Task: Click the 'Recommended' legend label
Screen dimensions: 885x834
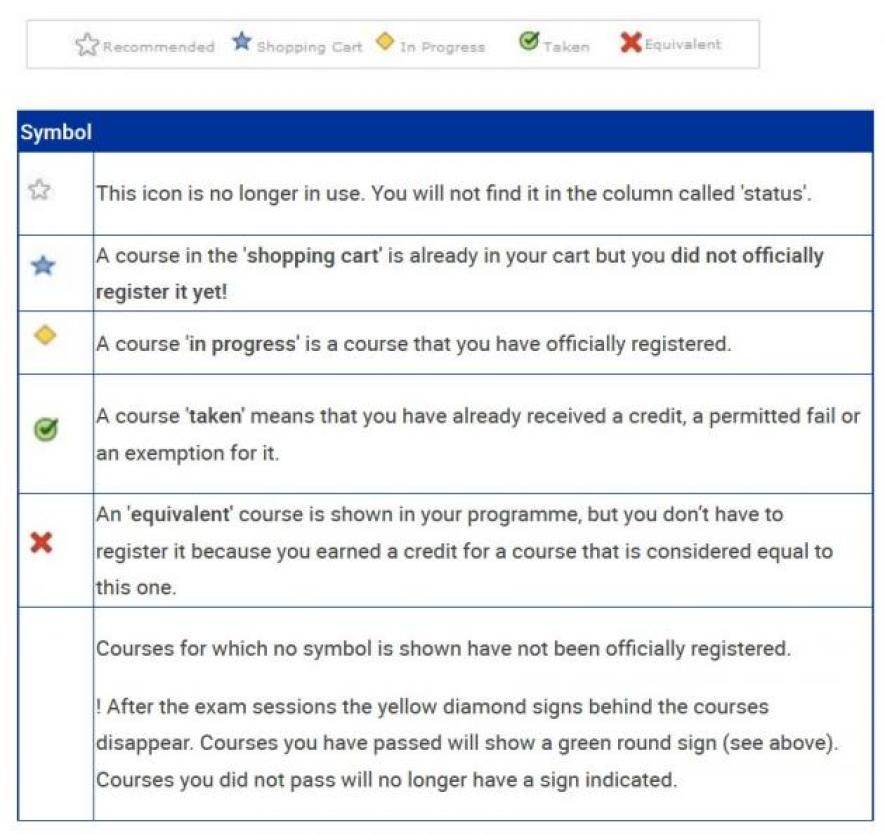Action: click(x=158, y=47)
